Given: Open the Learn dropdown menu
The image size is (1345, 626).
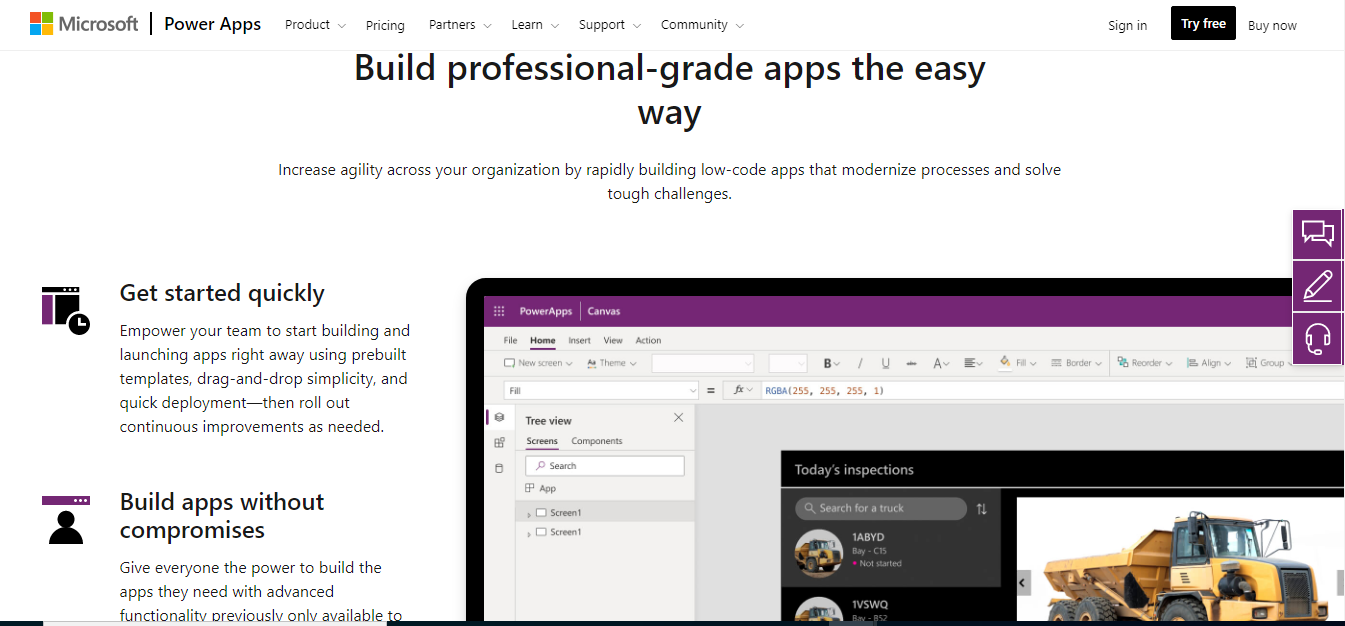Looking at the screenshot, I should 535,25.
